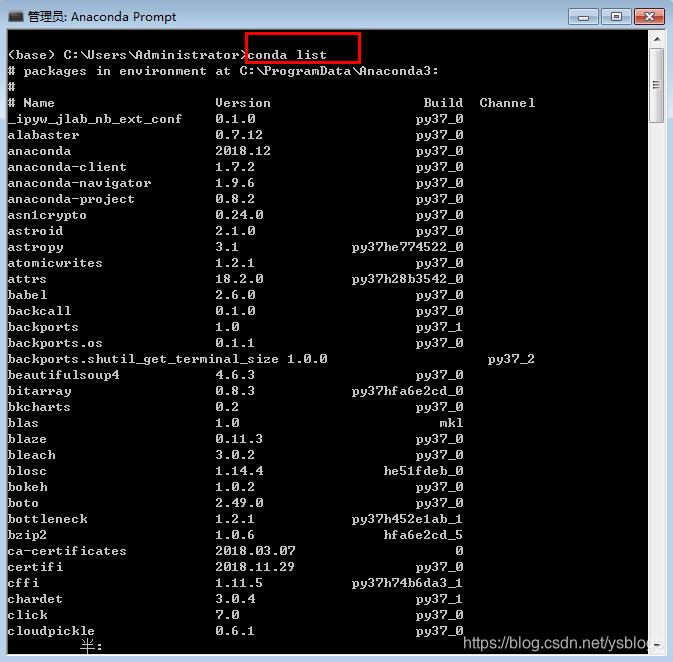
Task: Click version '2018.12' of anaconda
Action: (243, 151)
